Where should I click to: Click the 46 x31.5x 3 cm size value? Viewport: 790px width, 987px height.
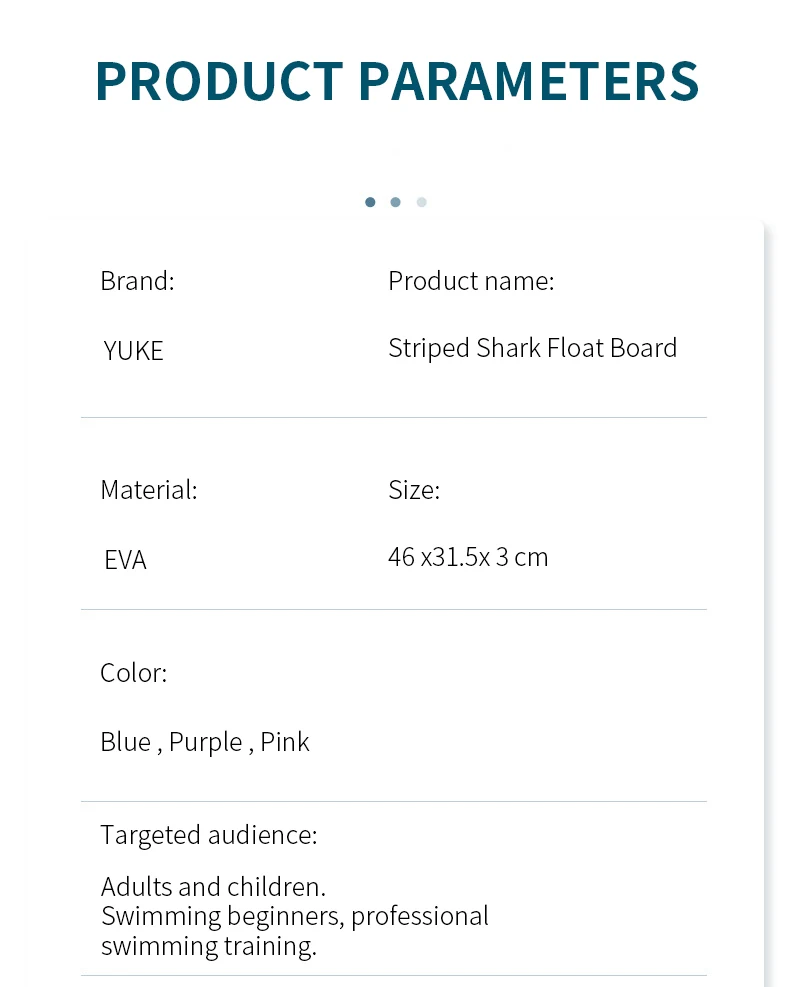coord(468,557)
